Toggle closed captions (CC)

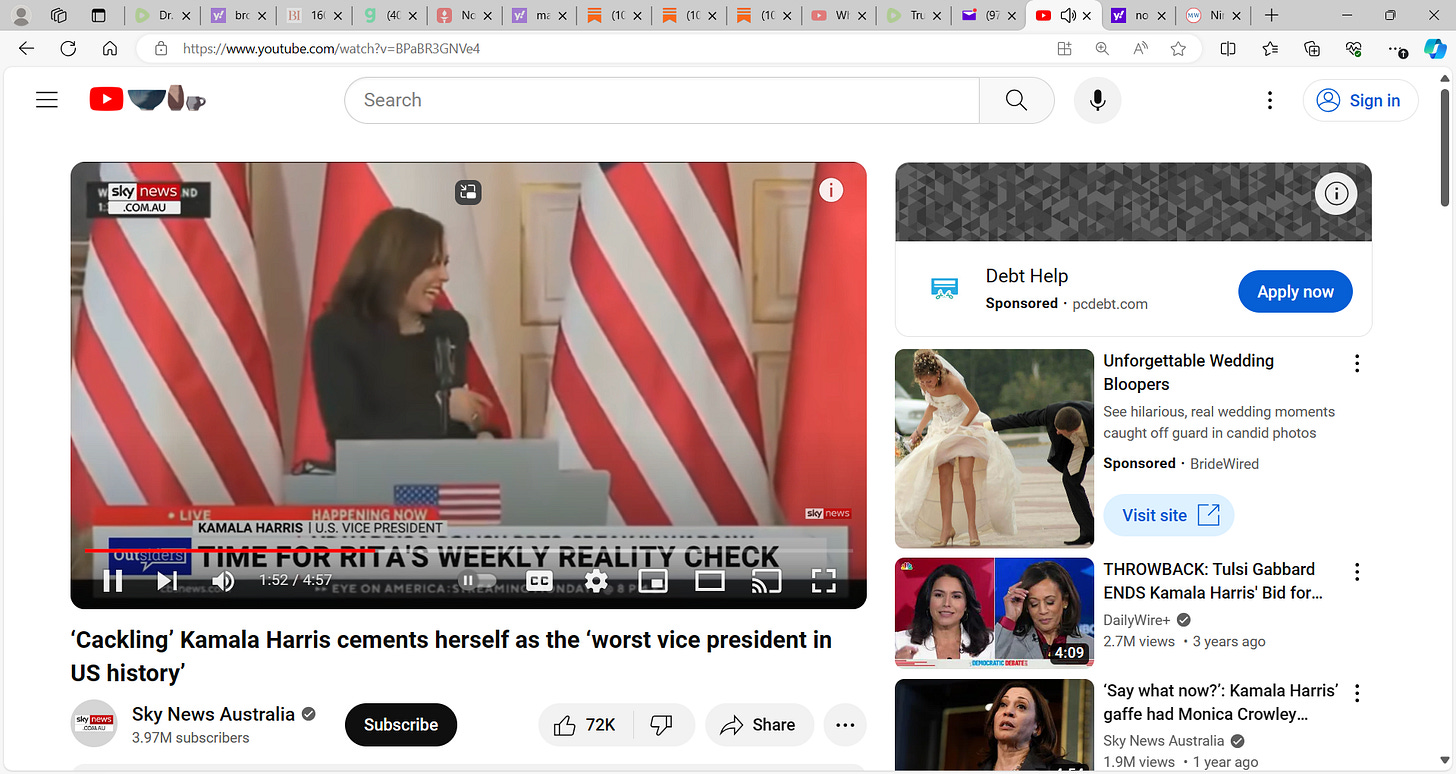pos(539,581)
